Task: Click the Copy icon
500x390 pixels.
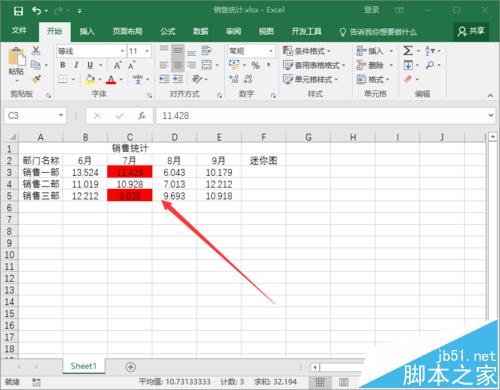Action: click(x=36, y=65)
